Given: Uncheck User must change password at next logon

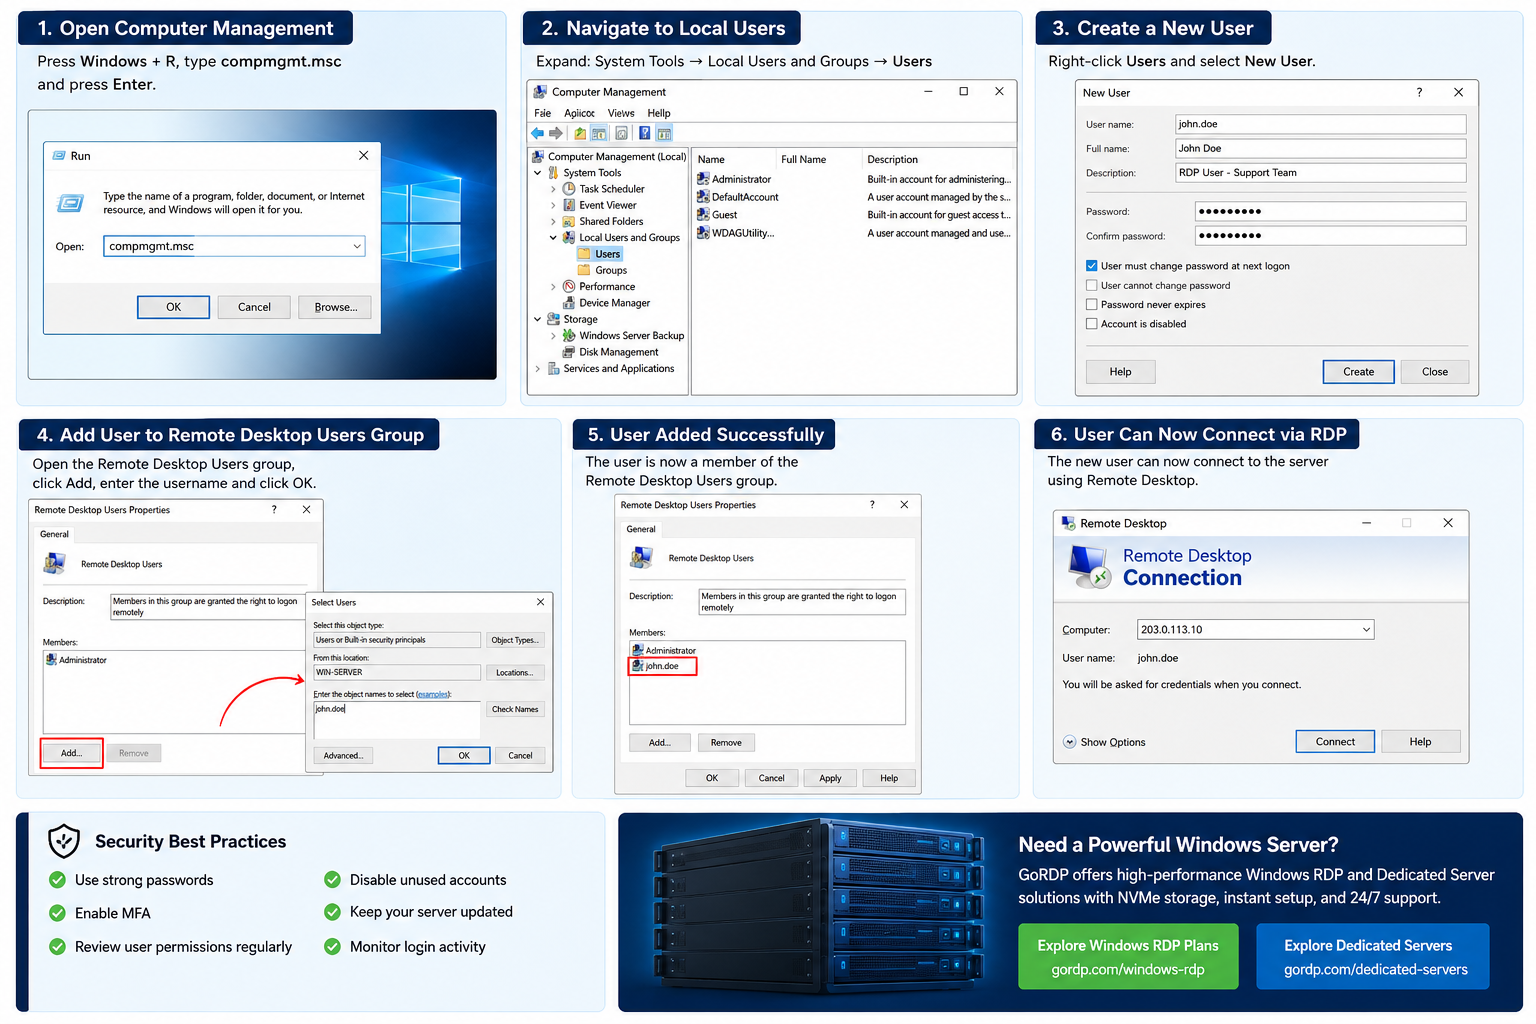Looking at the screenshot, I should [1092, 266].
